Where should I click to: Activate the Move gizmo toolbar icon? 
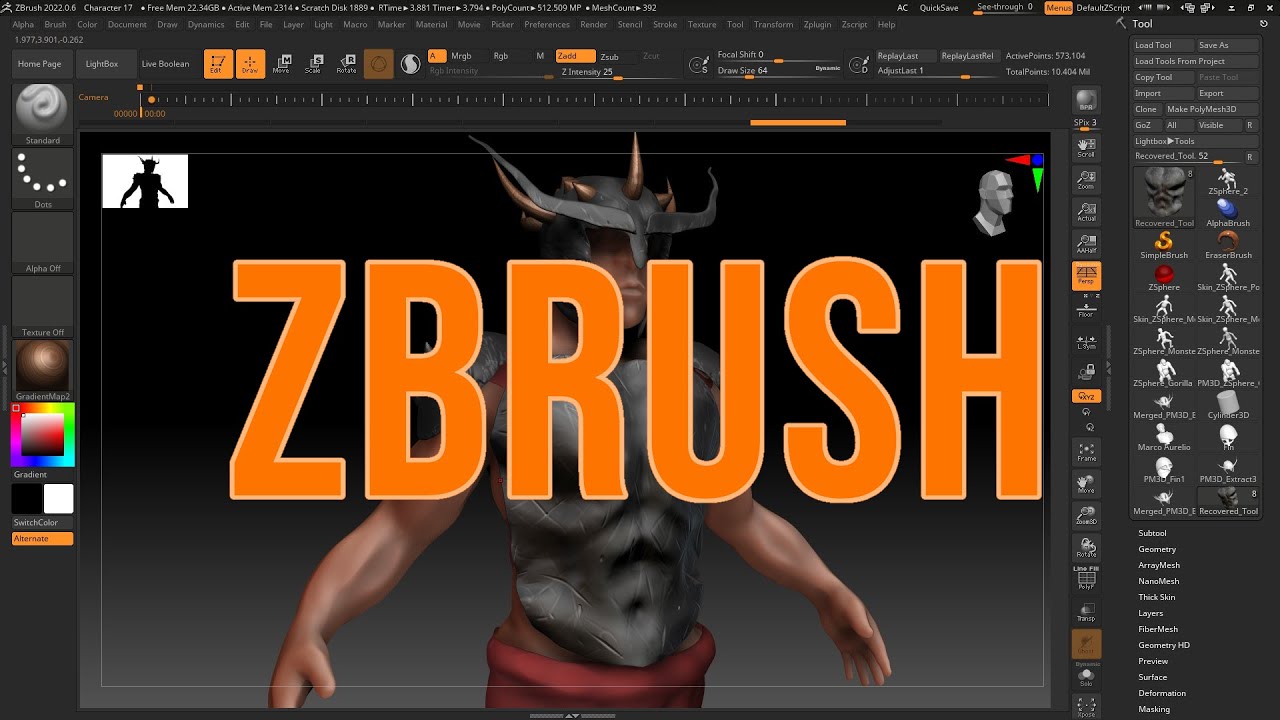283,63
